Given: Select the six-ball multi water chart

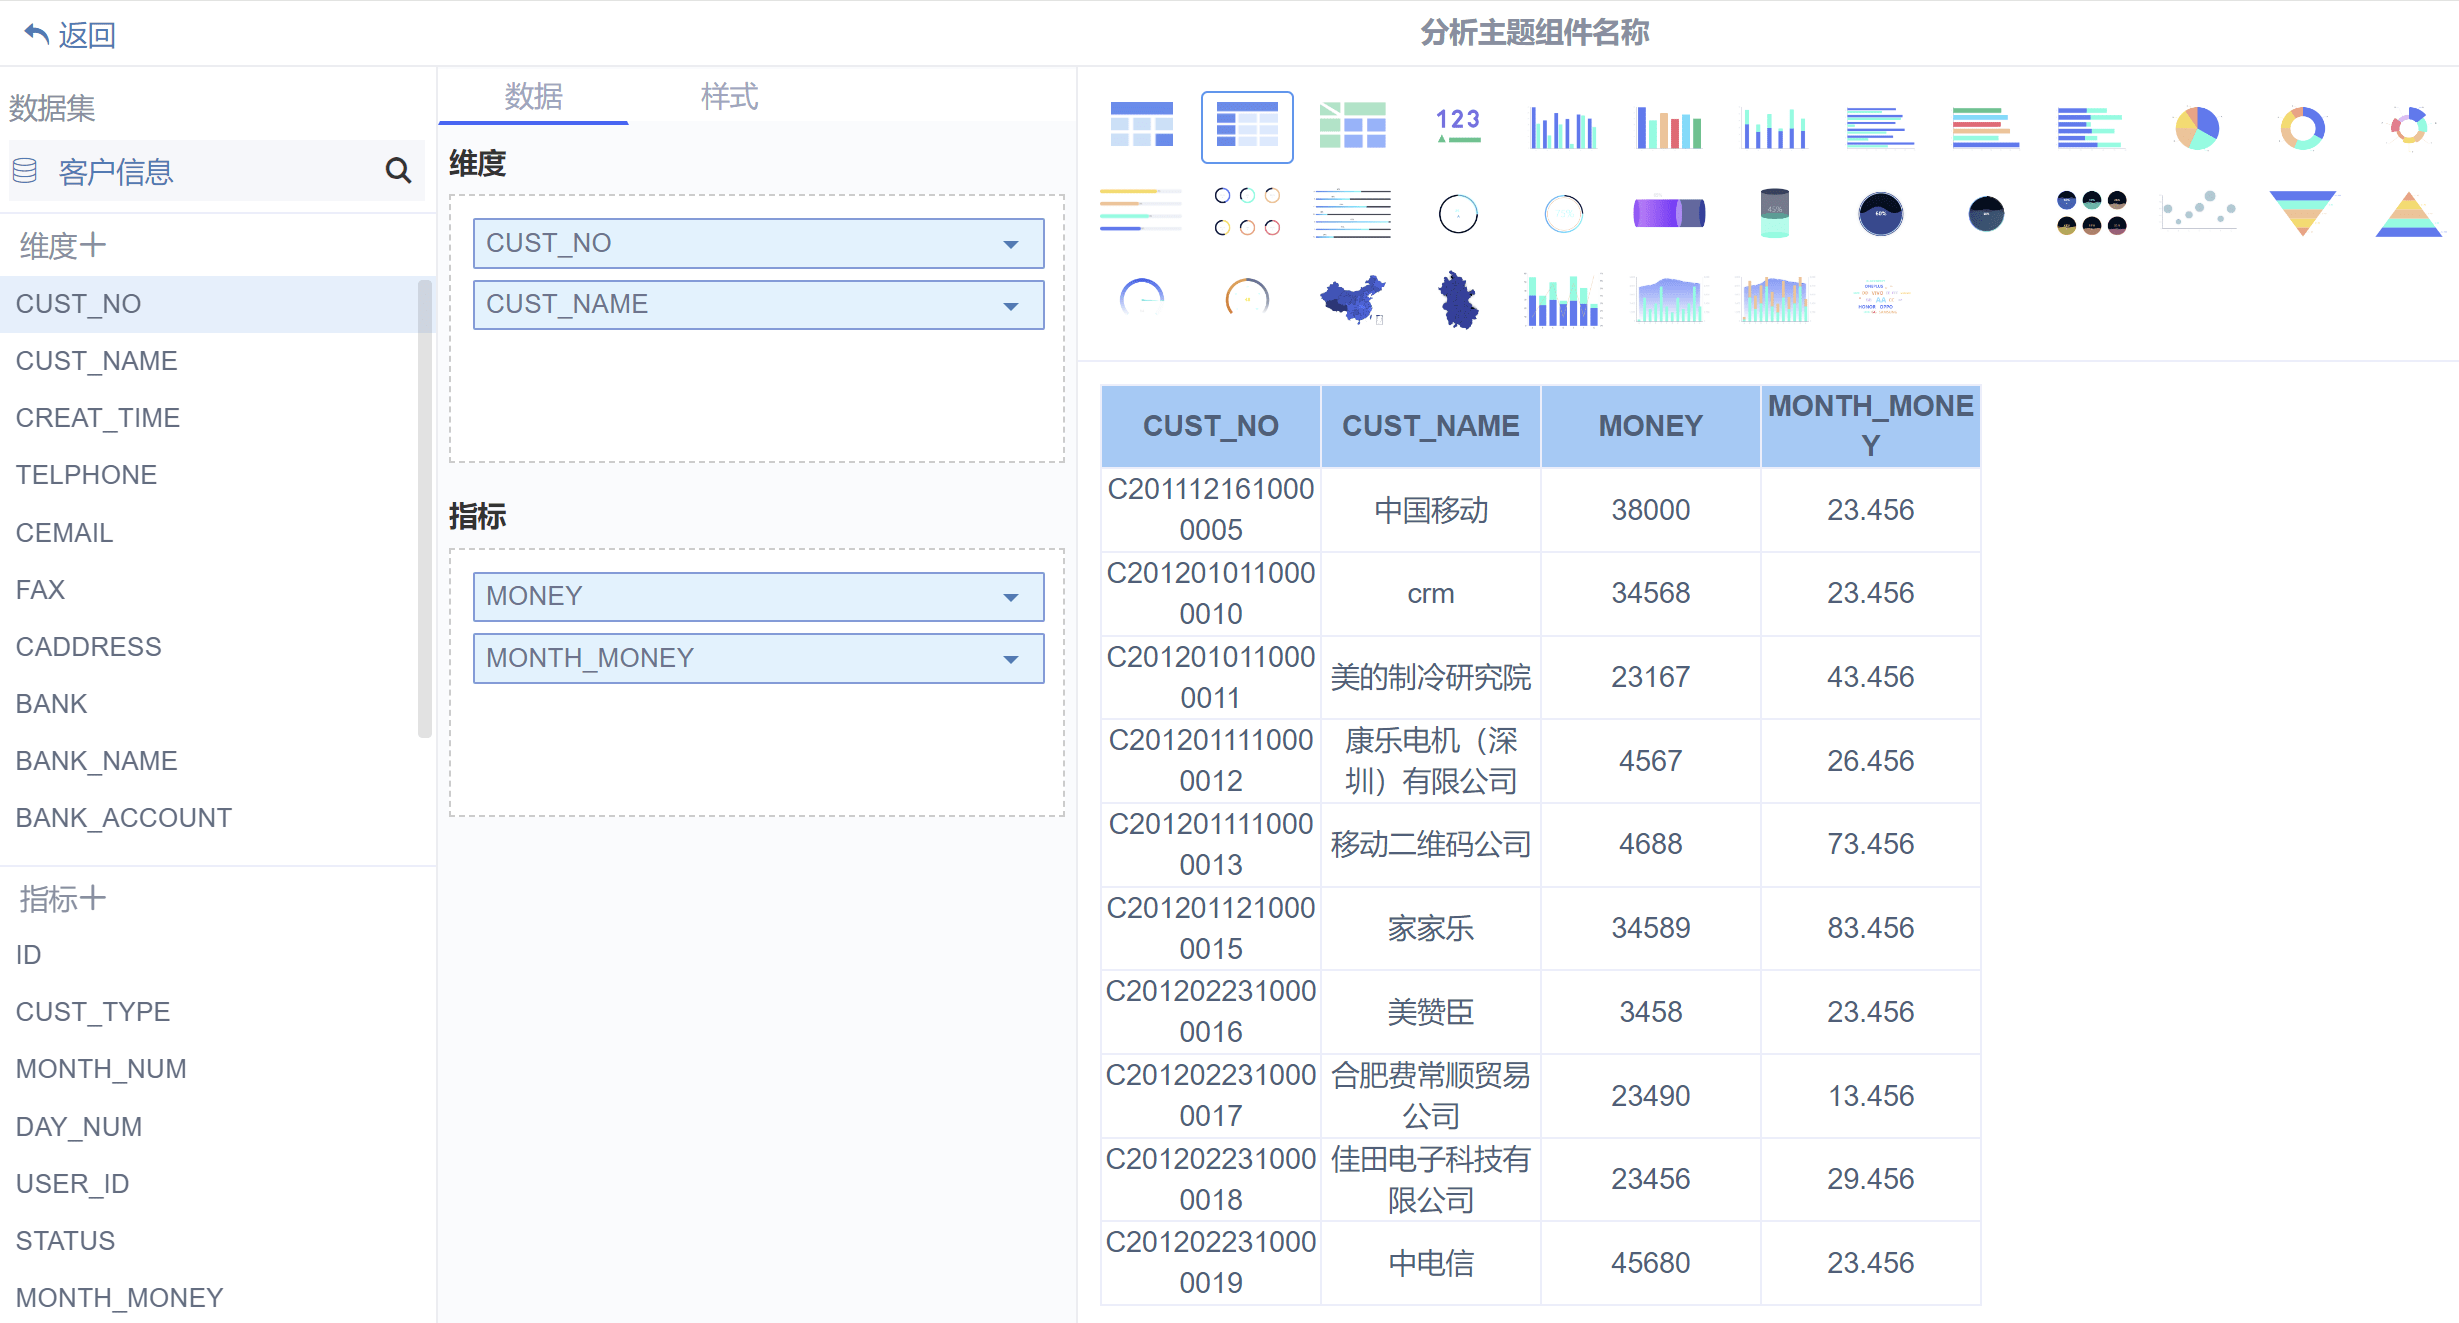Looking at the screenshot, I should [x=2091, y=212].
